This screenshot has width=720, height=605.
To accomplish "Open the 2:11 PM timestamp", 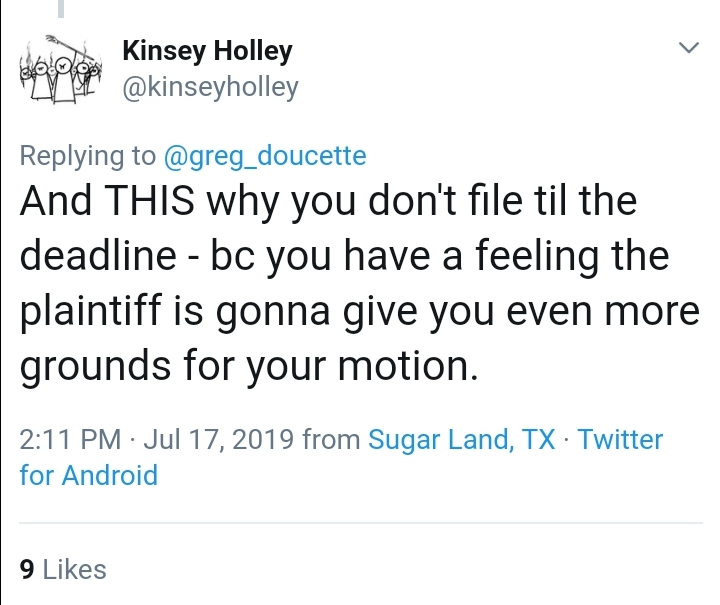I will click(x=70, y=439).
